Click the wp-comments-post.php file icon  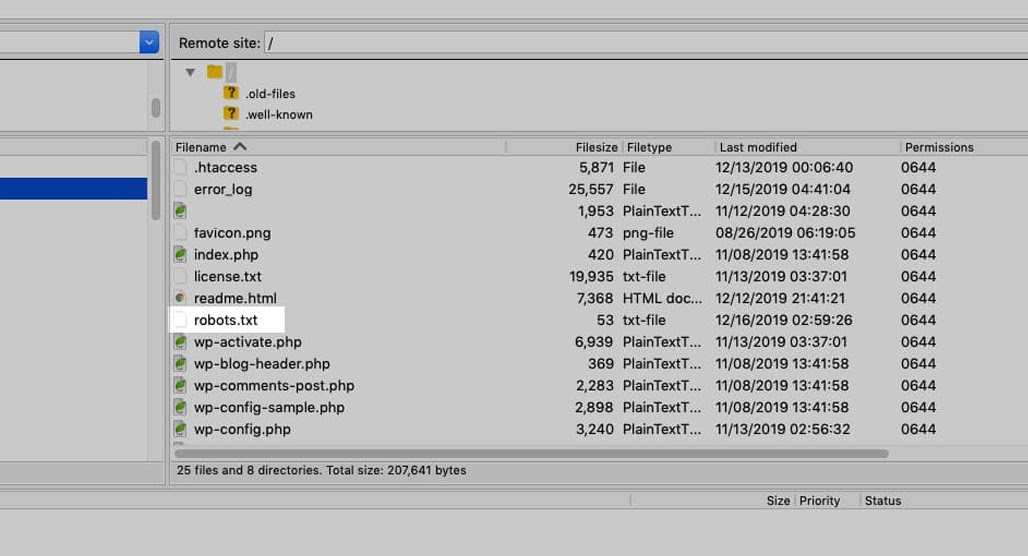pos(180,386)
